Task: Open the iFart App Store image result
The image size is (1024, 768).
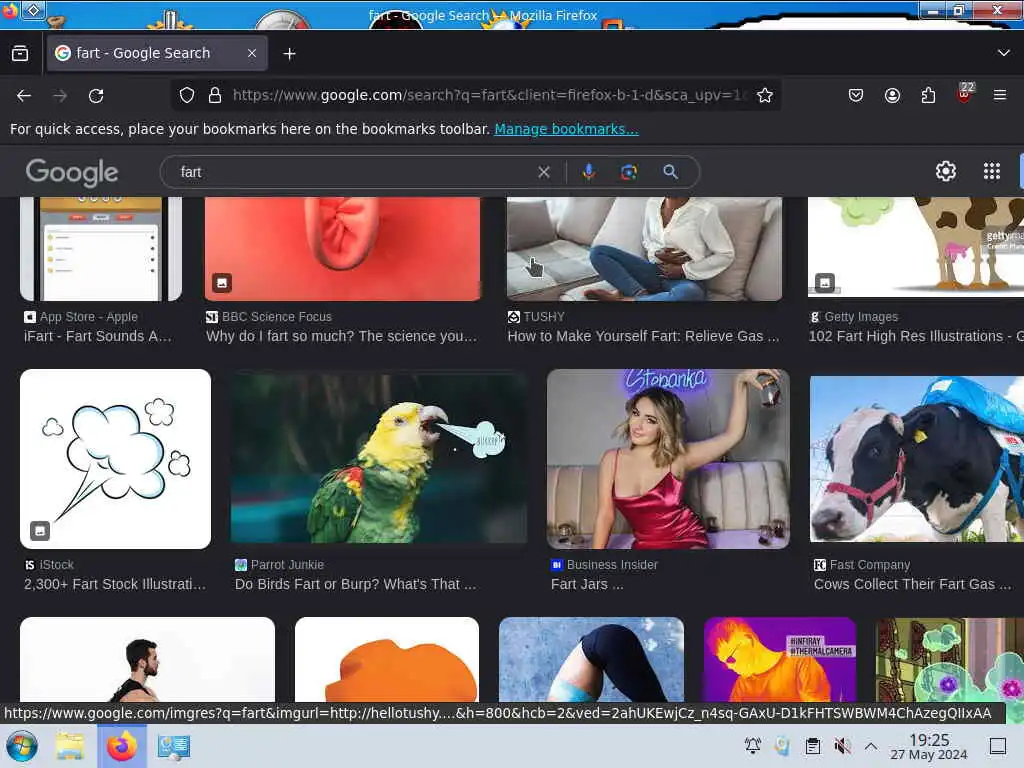Action: 101,249
